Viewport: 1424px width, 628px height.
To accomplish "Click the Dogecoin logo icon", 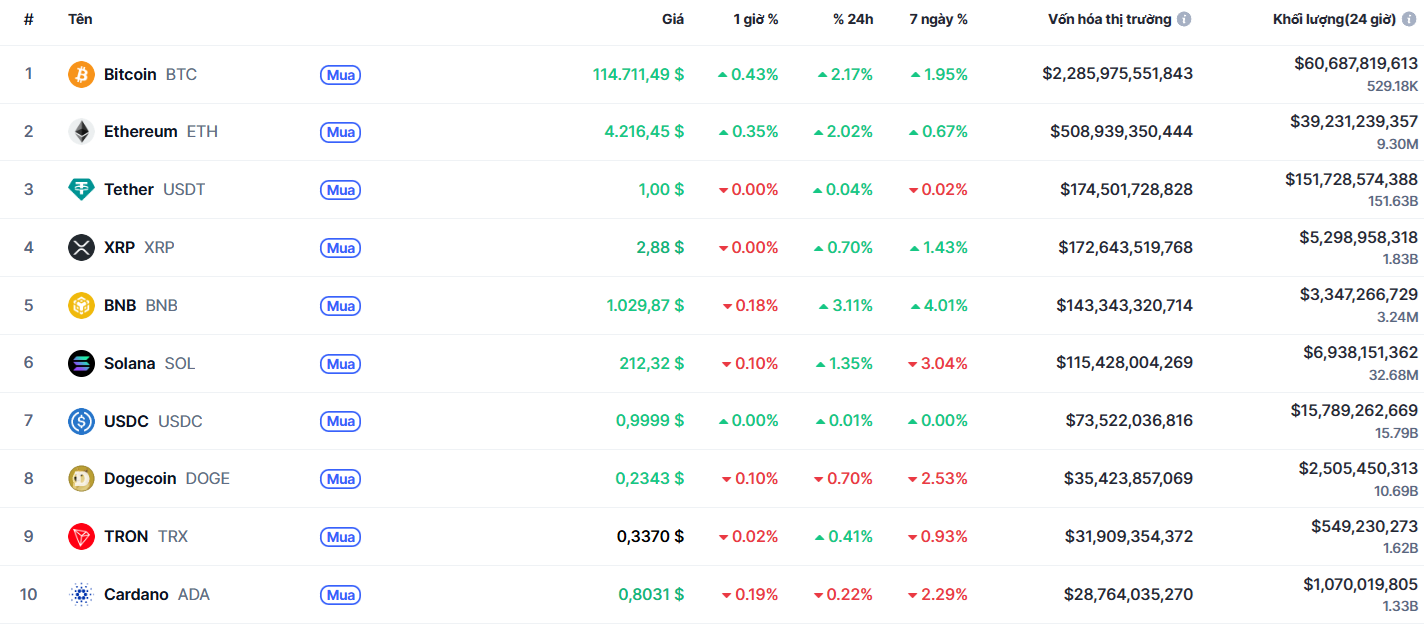I will click(81, 479).
